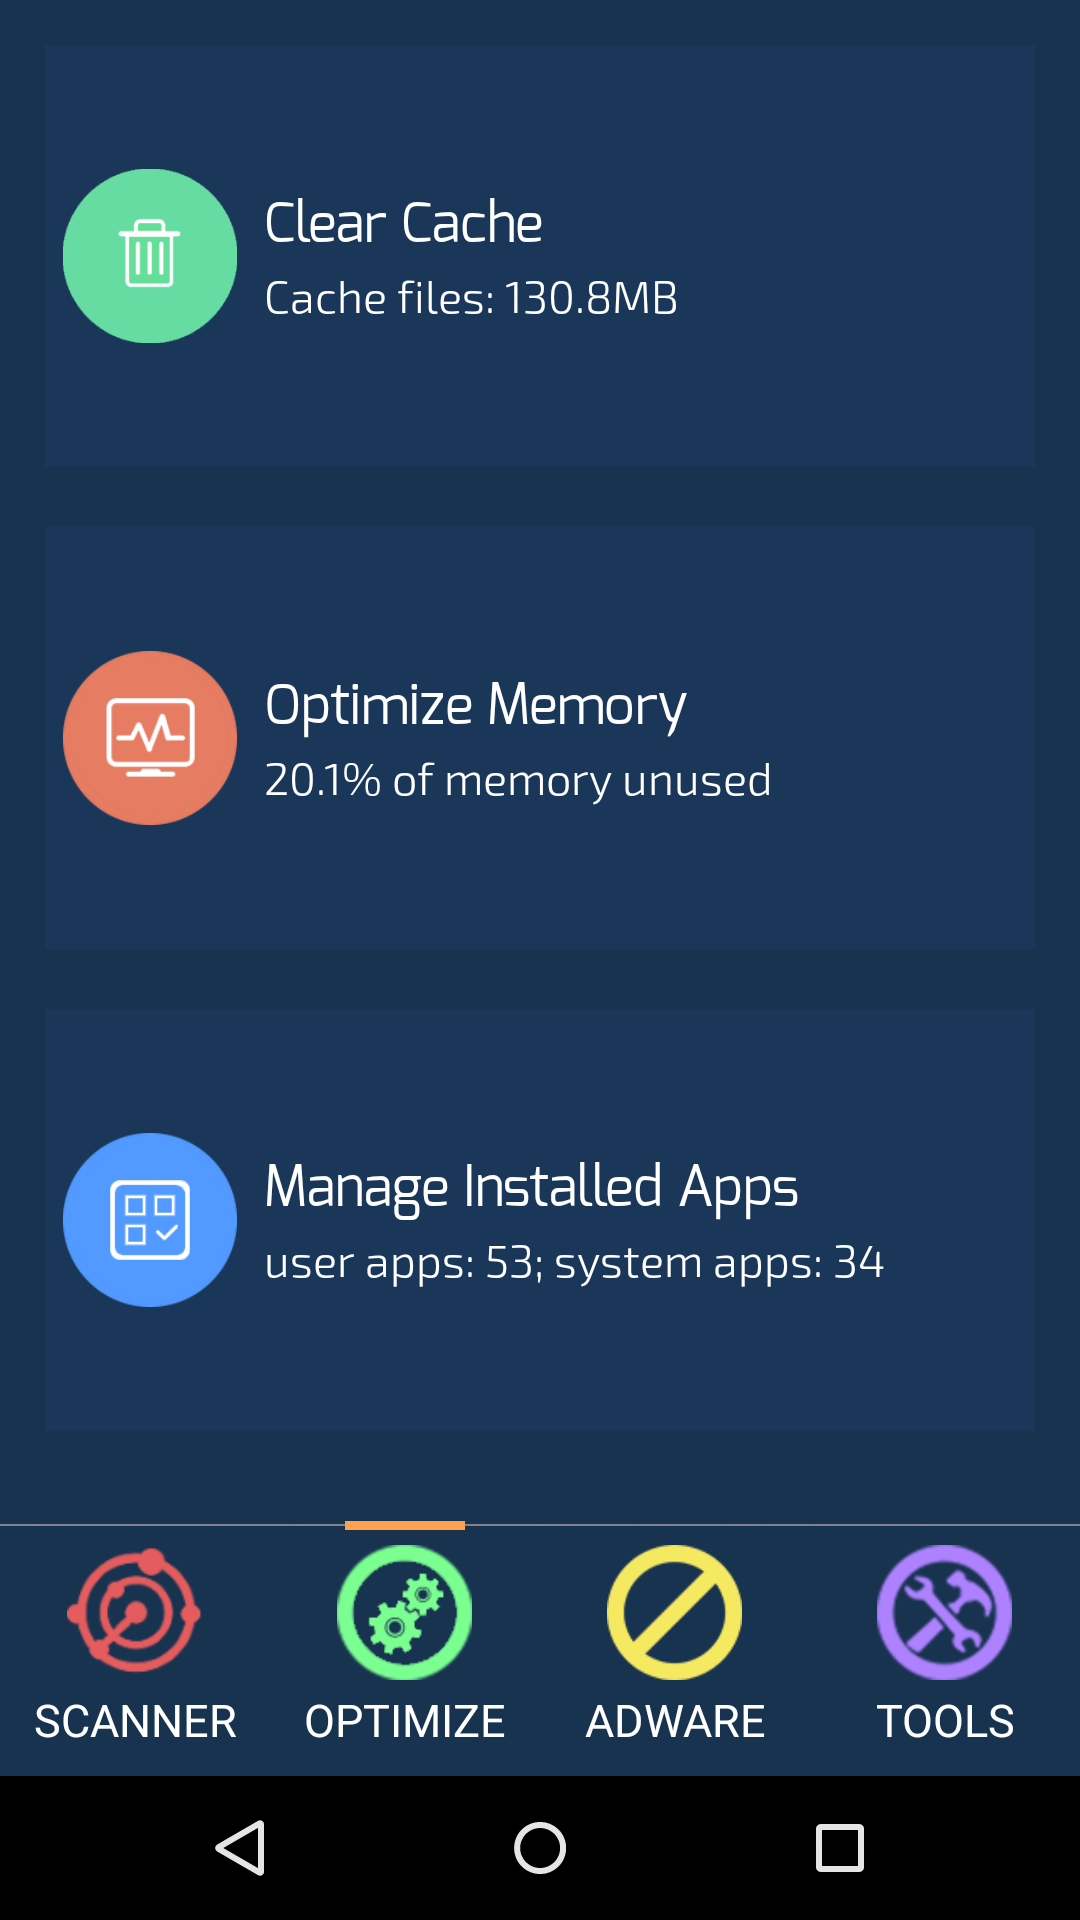Screen dimensions: 1080x1920
Task: Tap the green Optimize gears icon
Action: (x=405, y=1612)
